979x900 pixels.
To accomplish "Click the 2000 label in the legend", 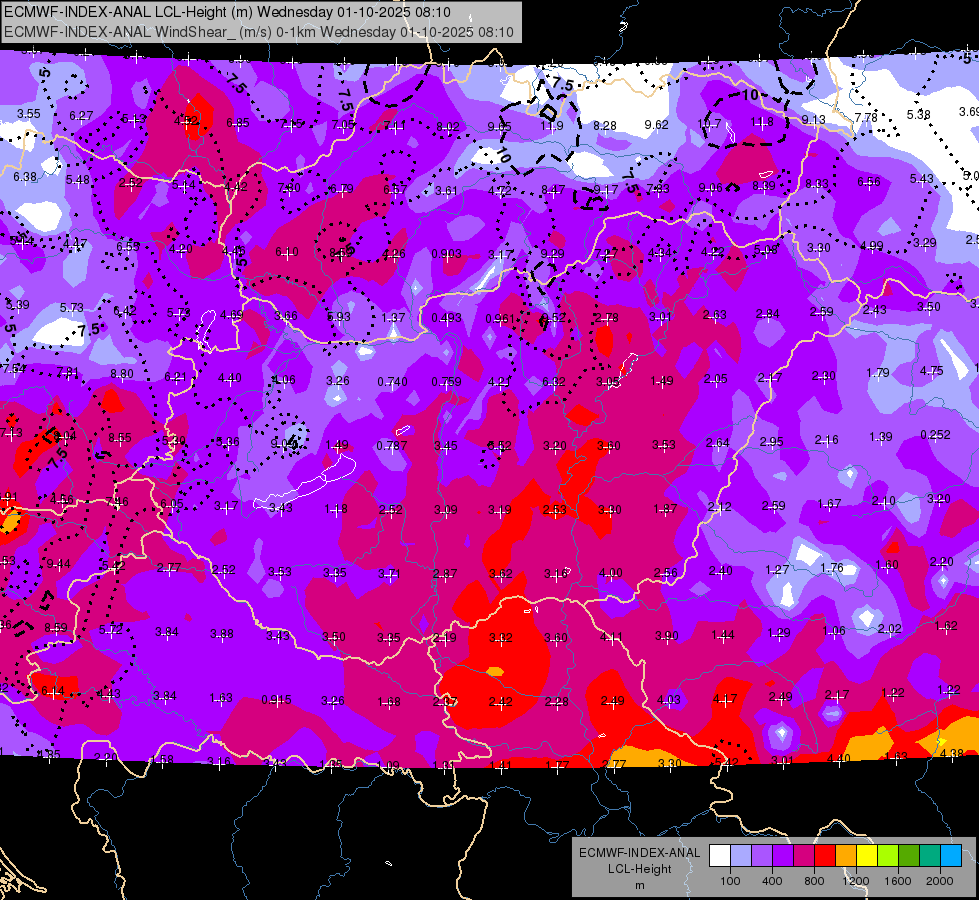I will coord(940,881).
